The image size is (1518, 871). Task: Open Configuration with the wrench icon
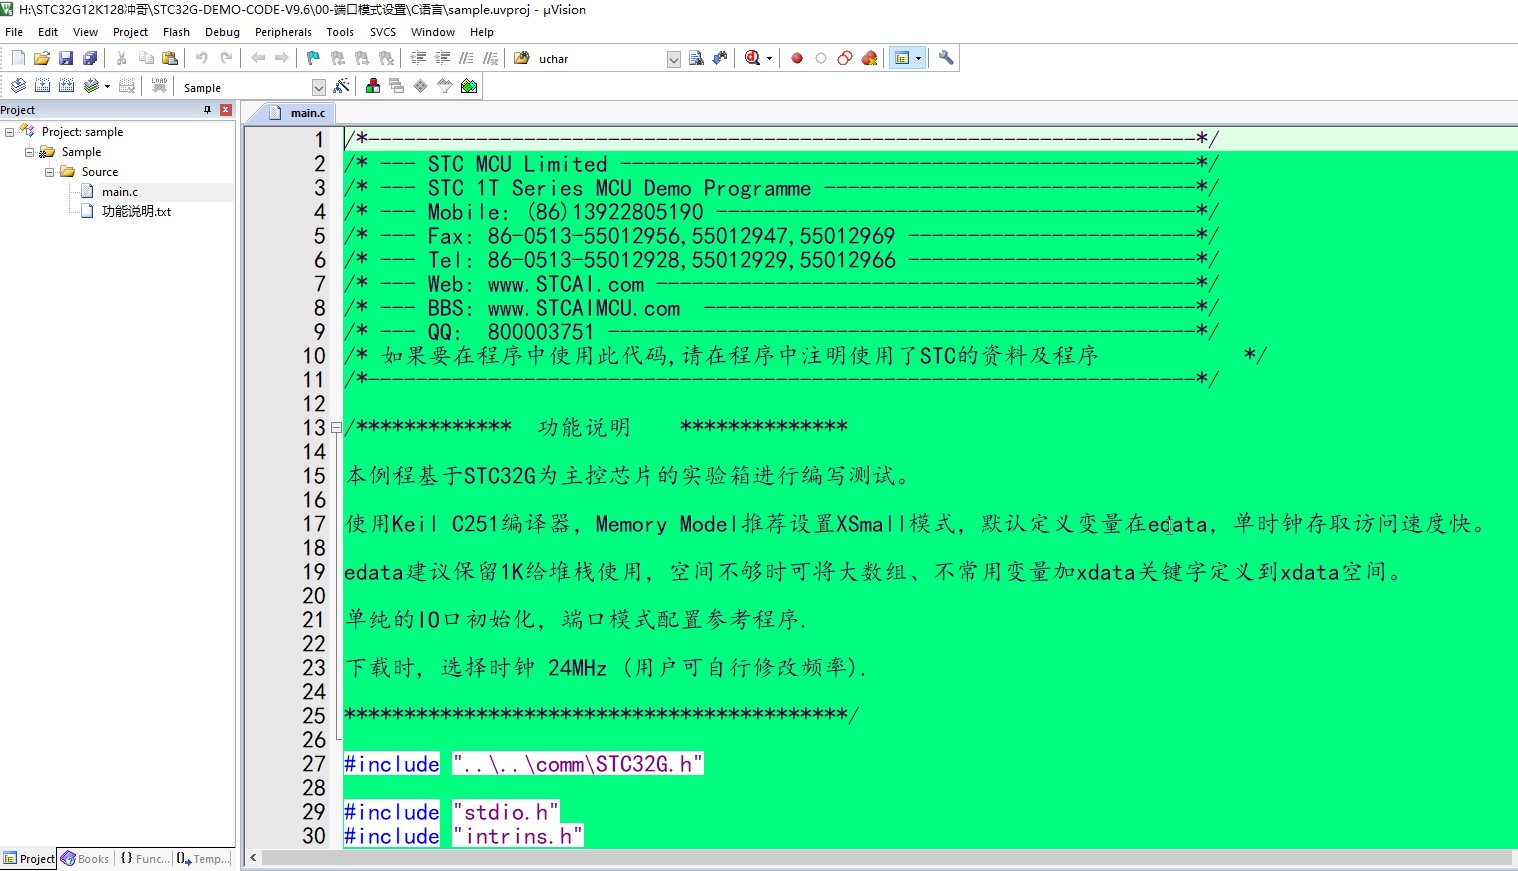click(x=946, y=58)
